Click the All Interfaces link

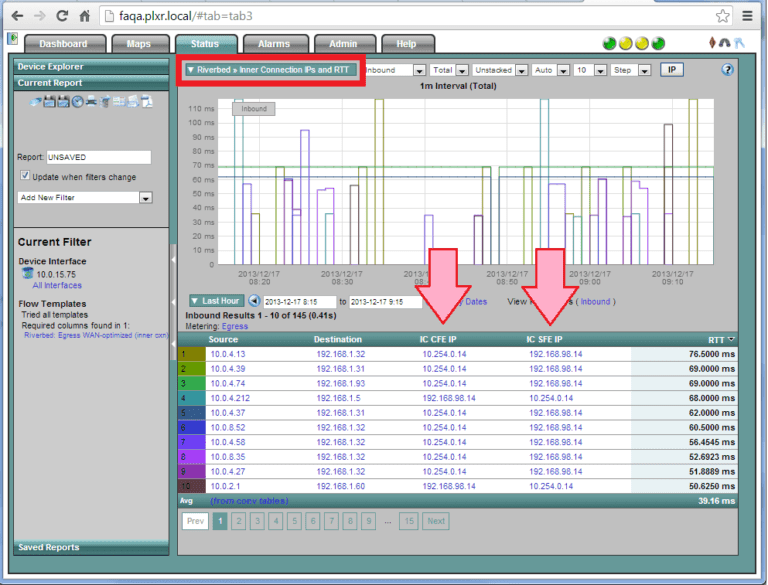click(x=57, y=285)
